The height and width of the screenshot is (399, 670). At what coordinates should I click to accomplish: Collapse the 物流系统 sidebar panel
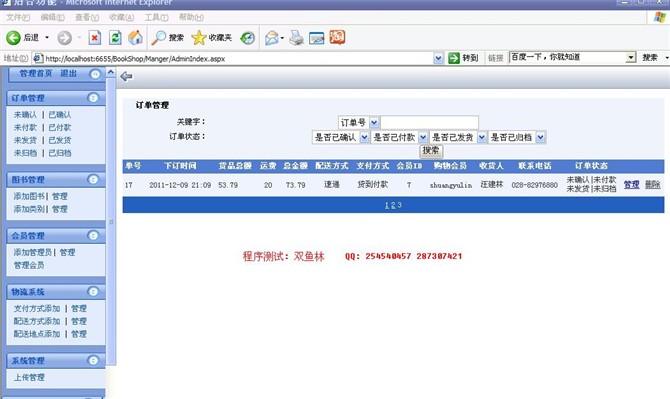[93, 291]
